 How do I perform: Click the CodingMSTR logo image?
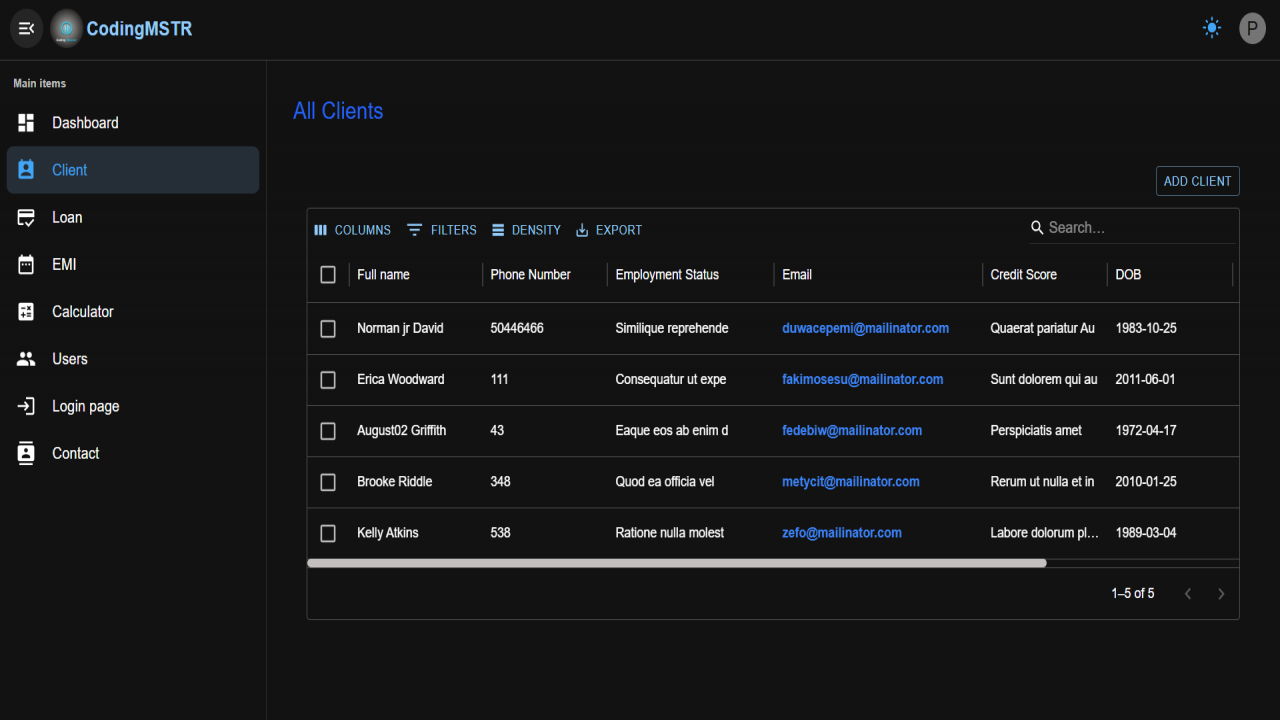(67, 28)
